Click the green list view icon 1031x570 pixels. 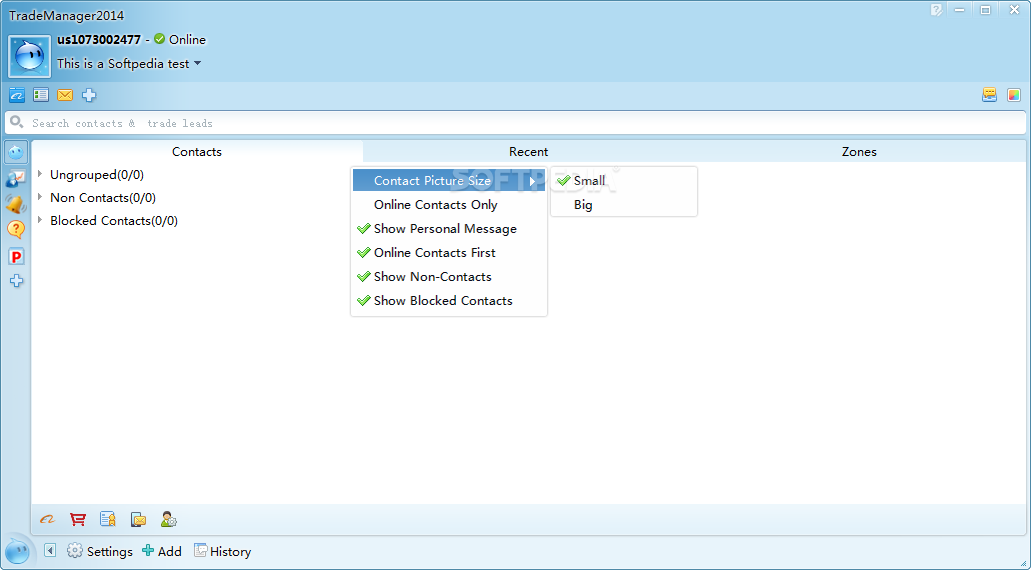click(41, 95)
